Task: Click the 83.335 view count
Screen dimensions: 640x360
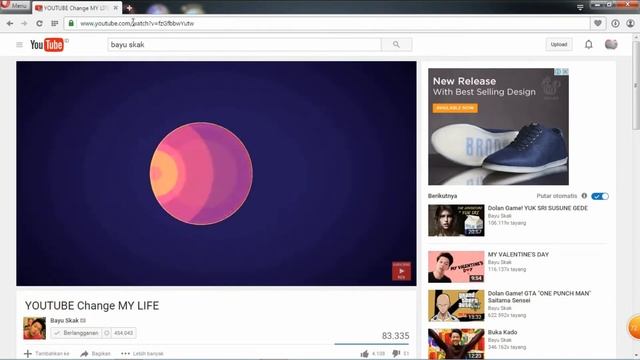Action: [x=396, y=336]
